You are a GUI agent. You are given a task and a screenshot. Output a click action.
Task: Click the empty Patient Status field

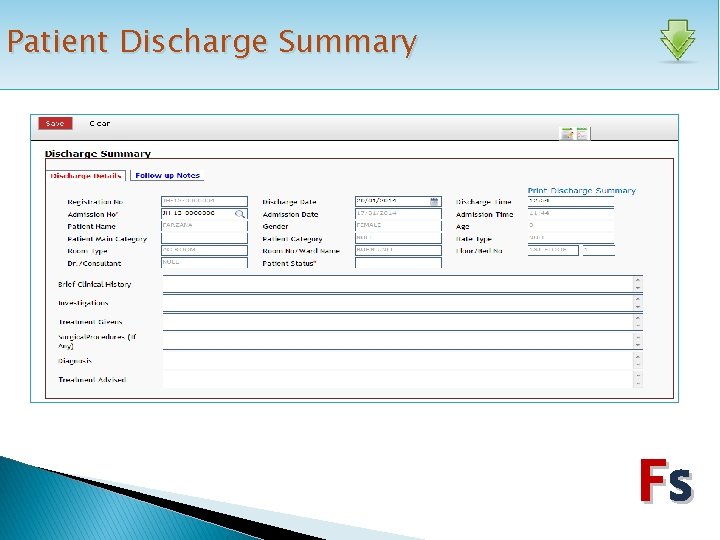click(x=398, y=263)
